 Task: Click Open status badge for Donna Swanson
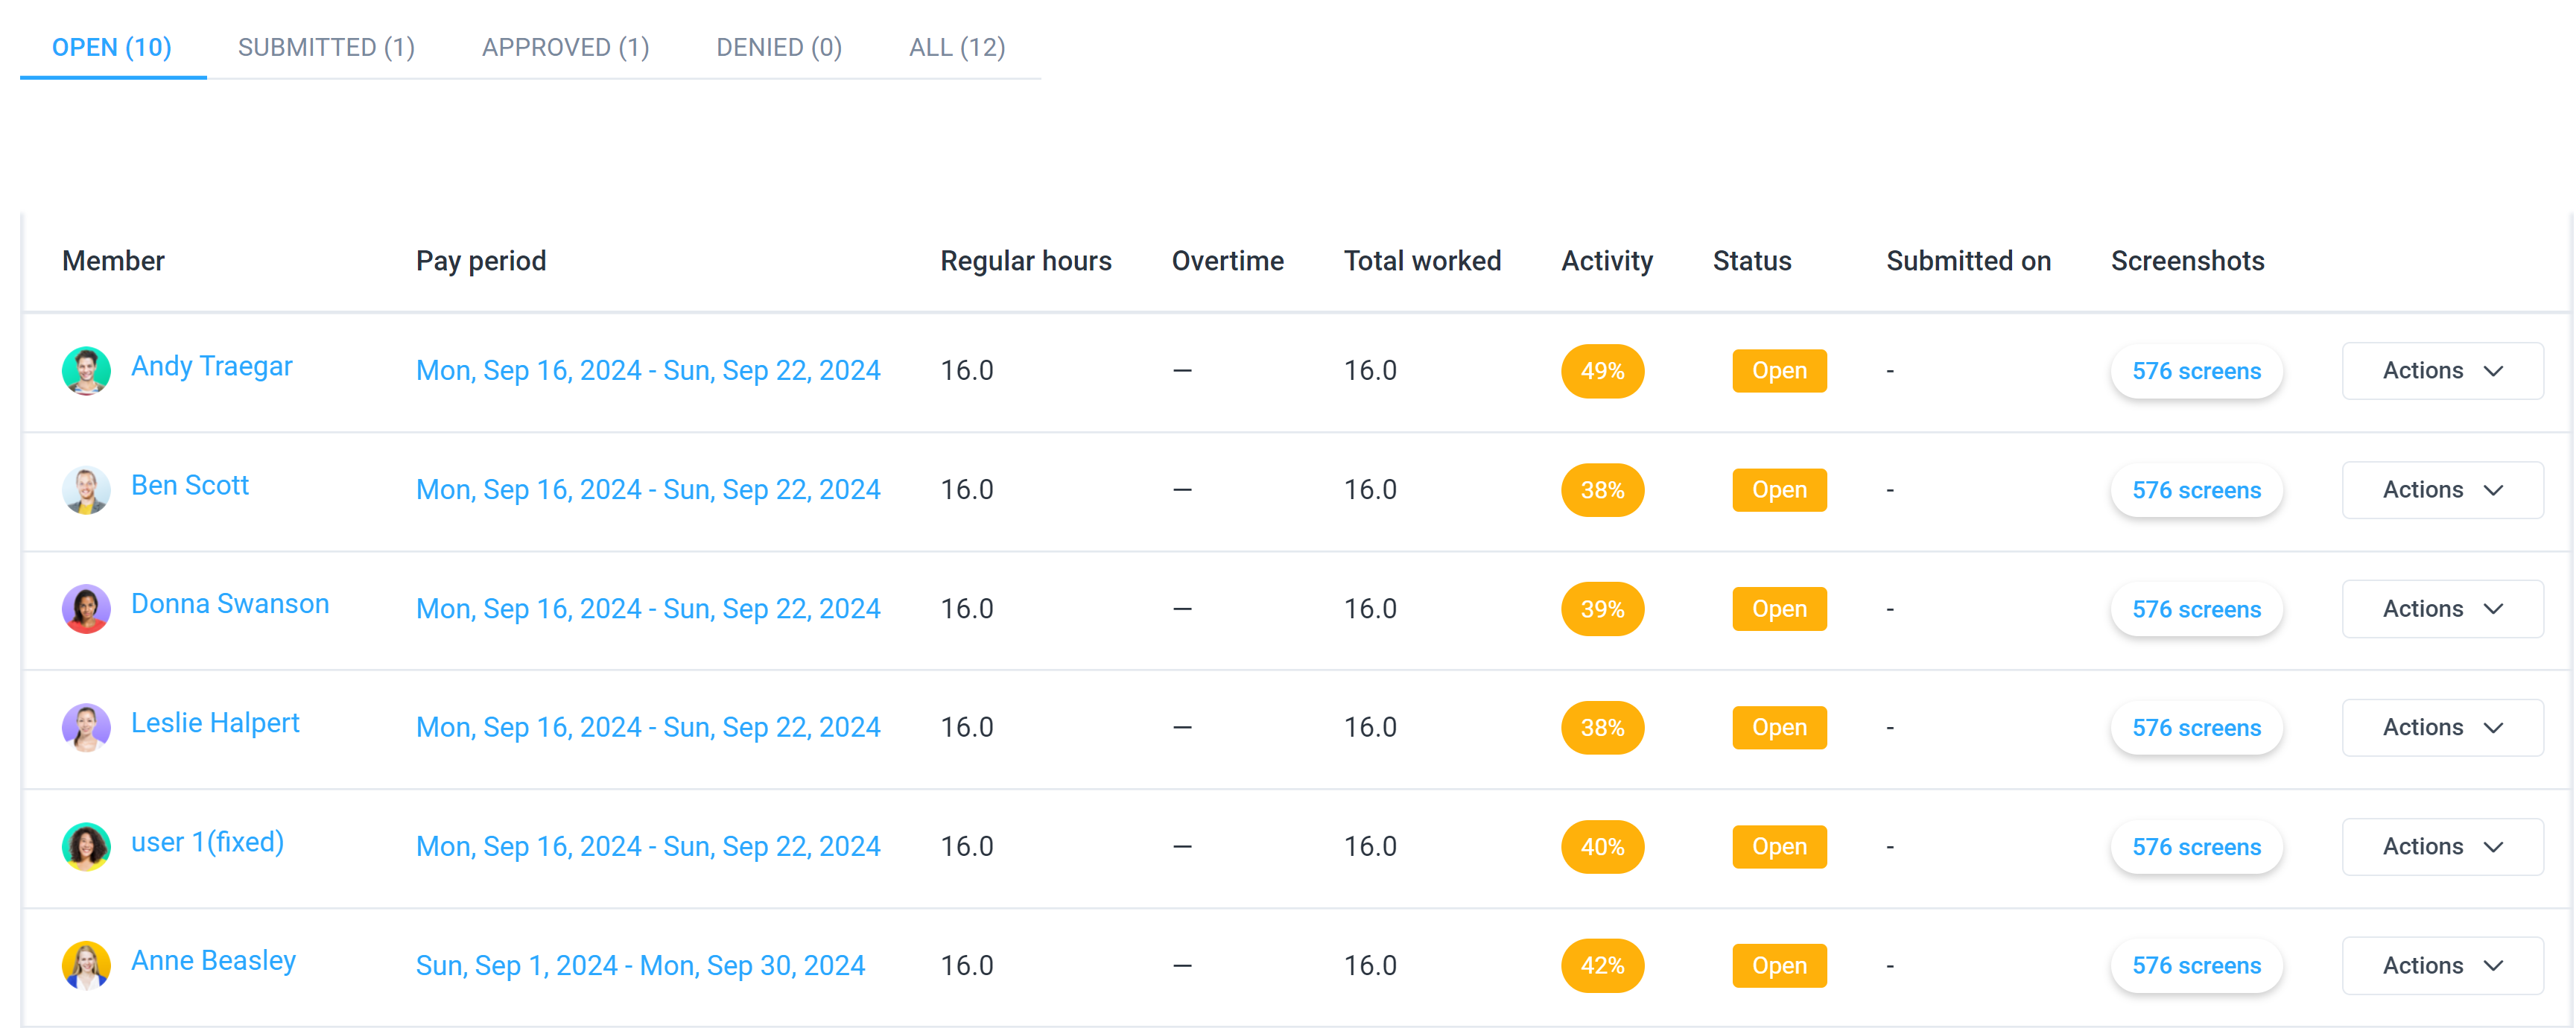[x=1779, y=609]
